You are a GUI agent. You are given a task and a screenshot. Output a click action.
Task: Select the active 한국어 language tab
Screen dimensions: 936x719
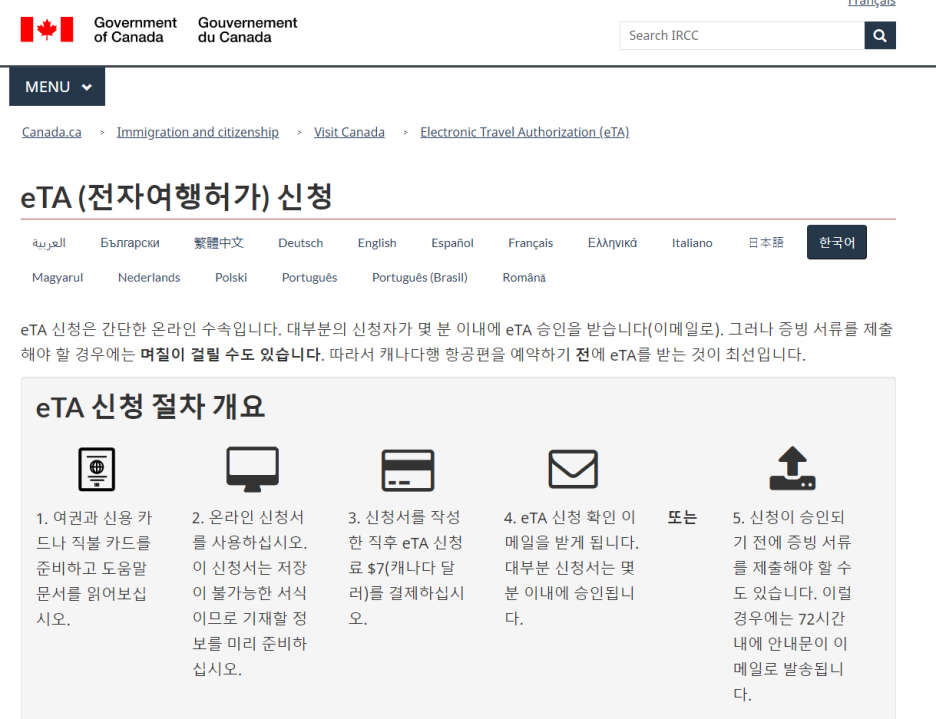coord(837,242)
